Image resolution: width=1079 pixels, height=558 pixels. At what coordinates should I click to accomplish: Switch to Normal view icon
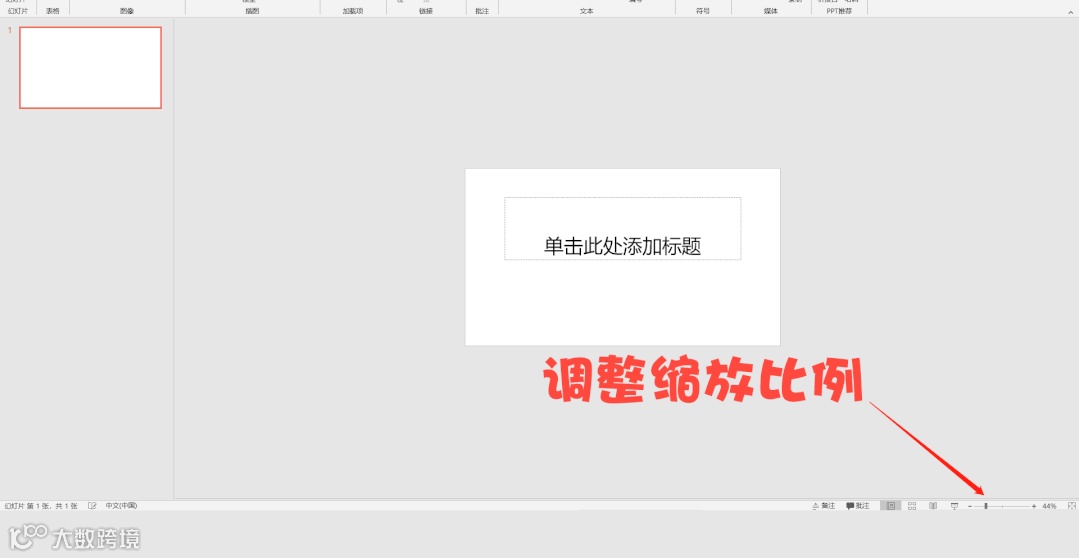[890, 506]
